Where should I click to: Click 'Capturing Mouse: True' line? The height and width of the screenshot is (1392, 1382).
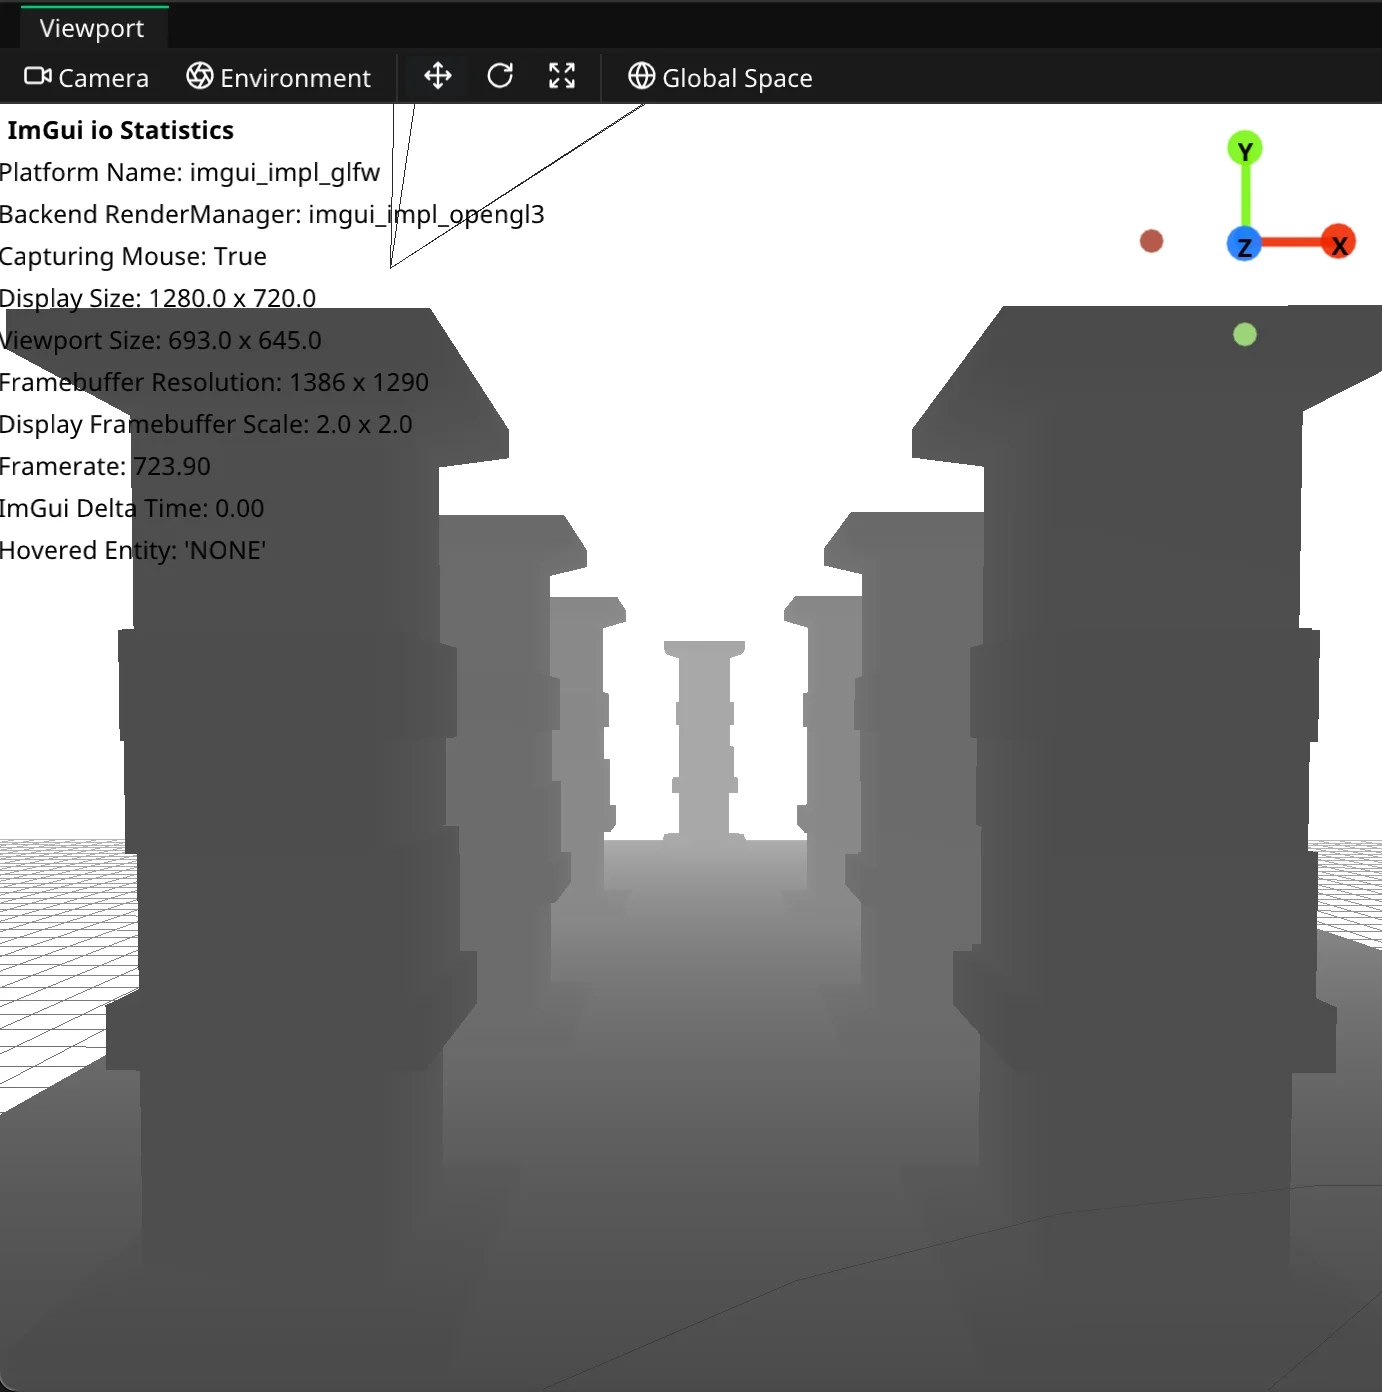pyautogui.click(x=133, y=256)
